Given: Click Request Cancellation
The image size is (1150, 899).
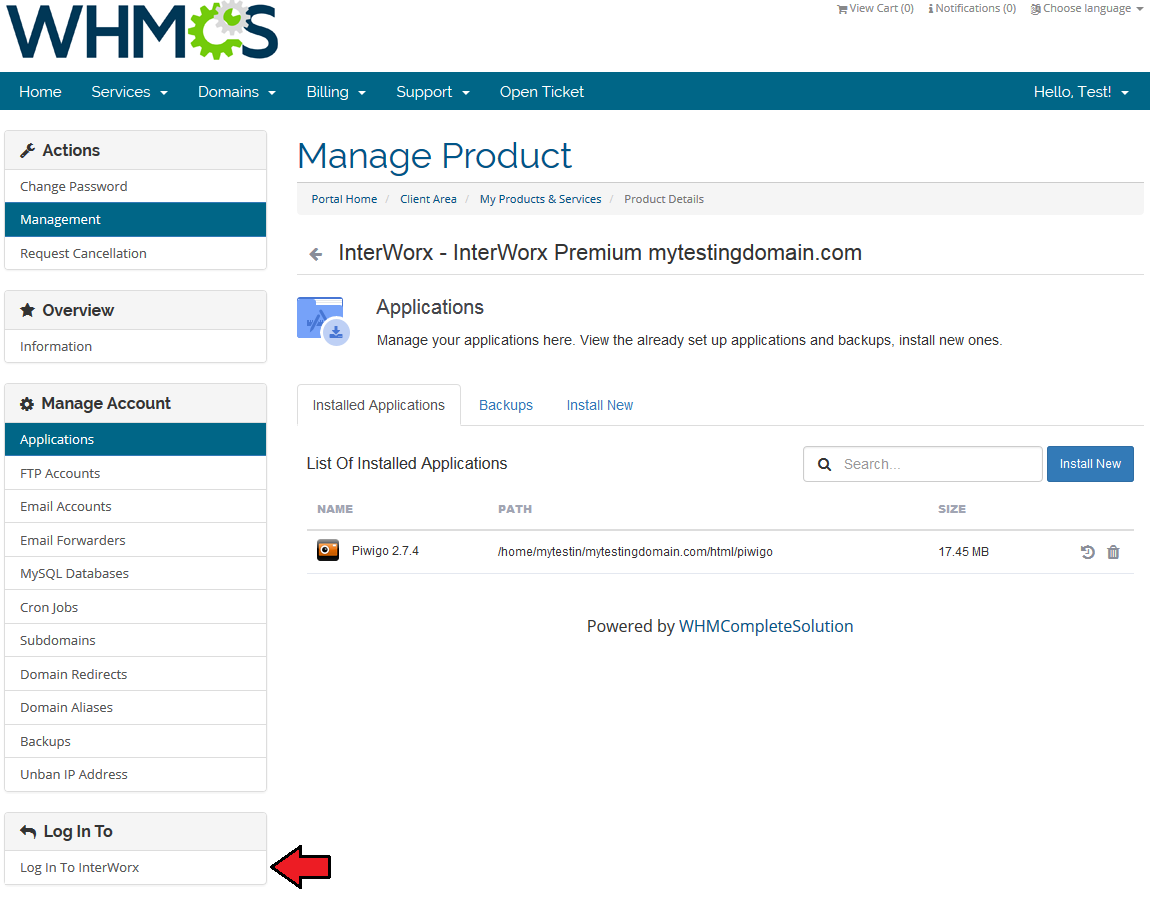Looking at the screenshot, I should click(136, 253).
